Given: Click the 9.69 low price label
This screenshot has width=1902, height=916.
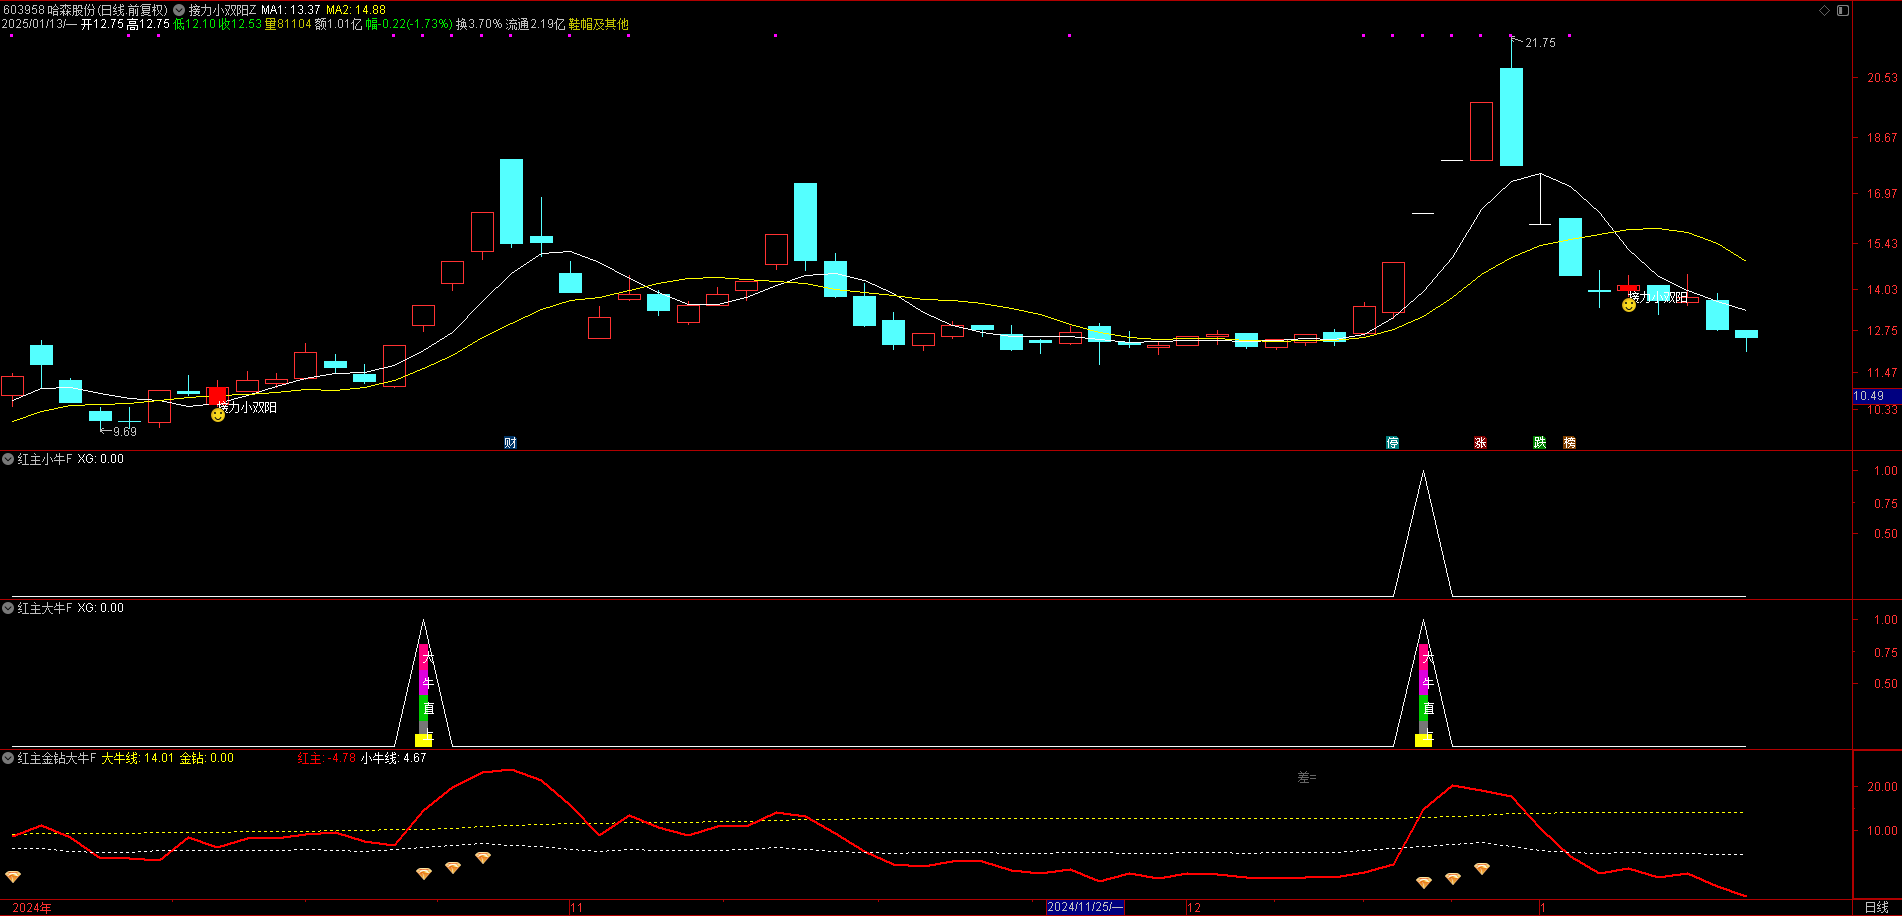Looking at the screenshot, I should pos(125,432).
